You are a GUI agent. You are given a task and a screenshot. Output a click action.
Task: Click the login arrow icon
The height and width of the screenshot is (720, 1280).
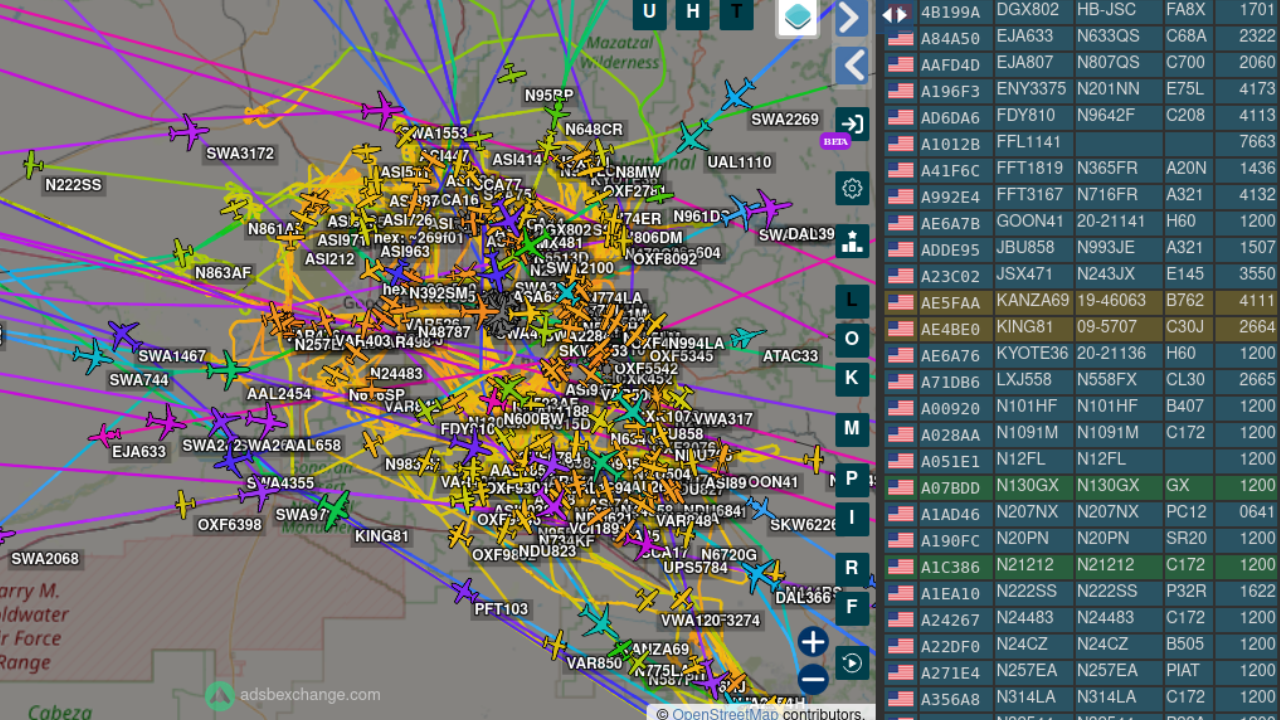pyautogui.click(x=852, y=125)
